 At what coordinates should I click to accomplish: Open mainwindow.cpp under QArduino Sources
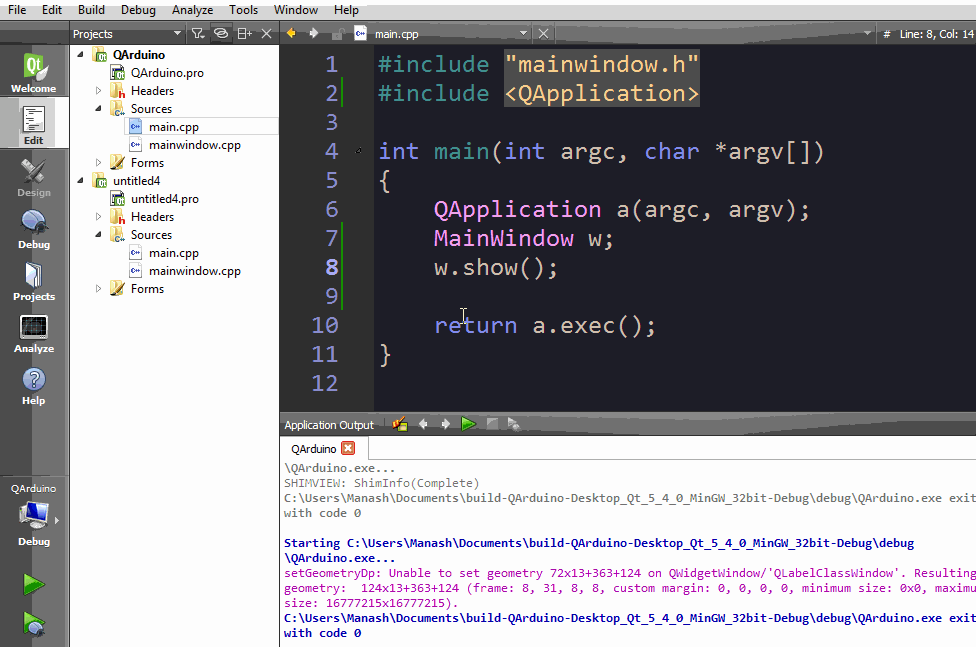pyautogui.click(x=194, y=145)
